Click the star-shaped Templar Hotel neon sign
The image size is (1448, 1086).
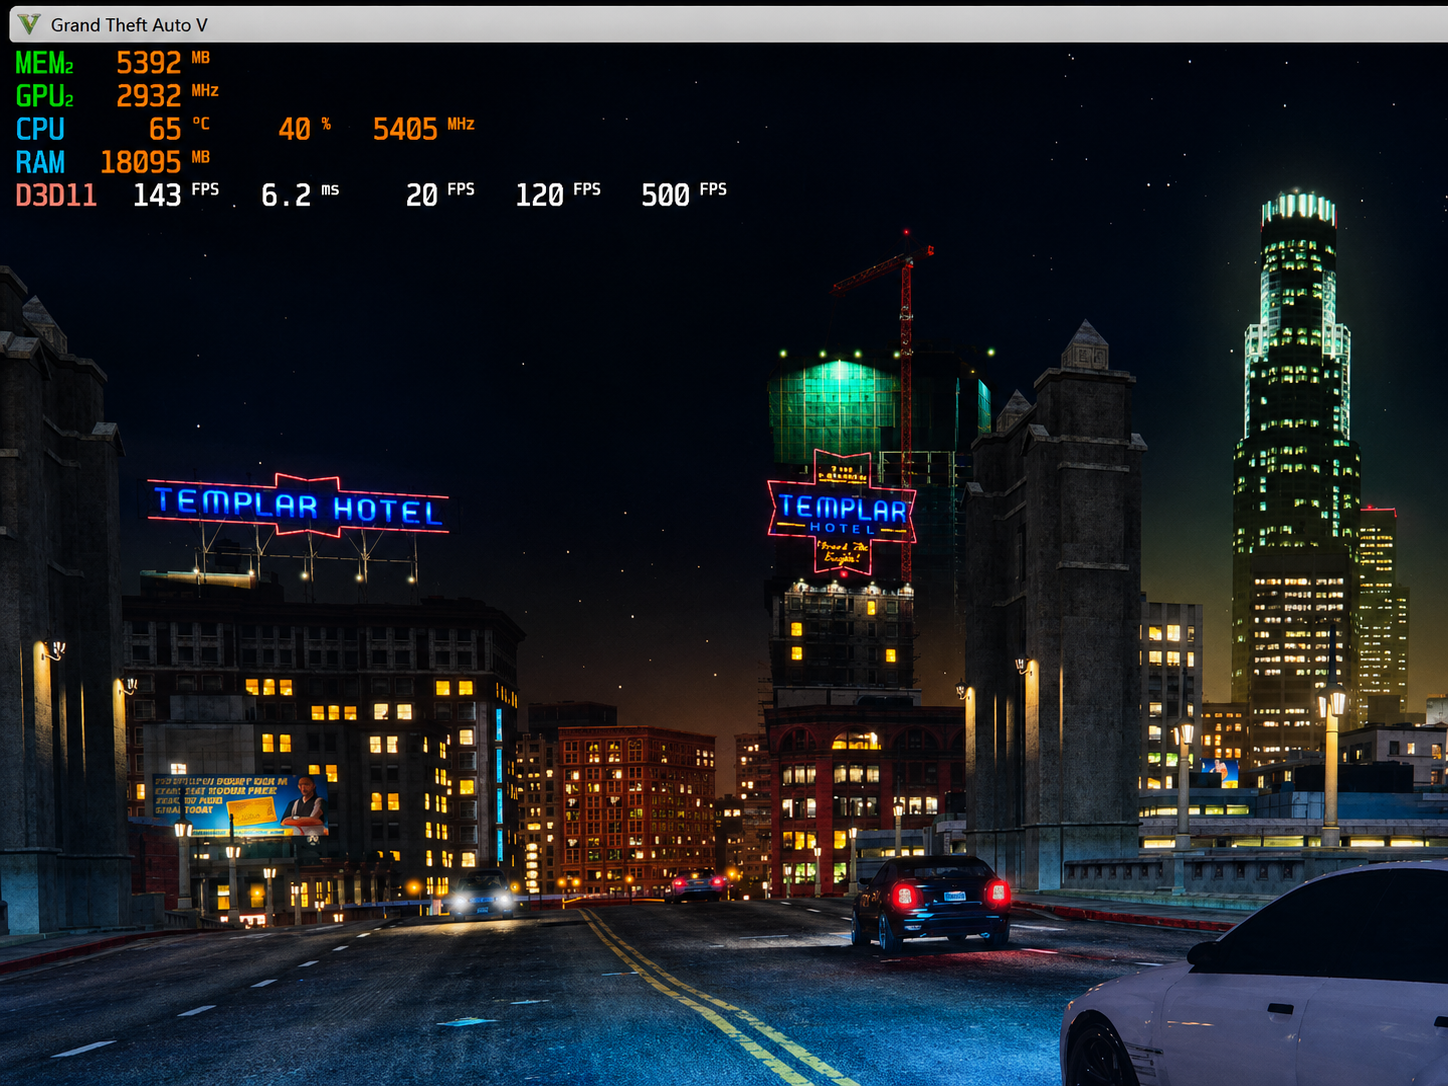click(x=841, y=513)
